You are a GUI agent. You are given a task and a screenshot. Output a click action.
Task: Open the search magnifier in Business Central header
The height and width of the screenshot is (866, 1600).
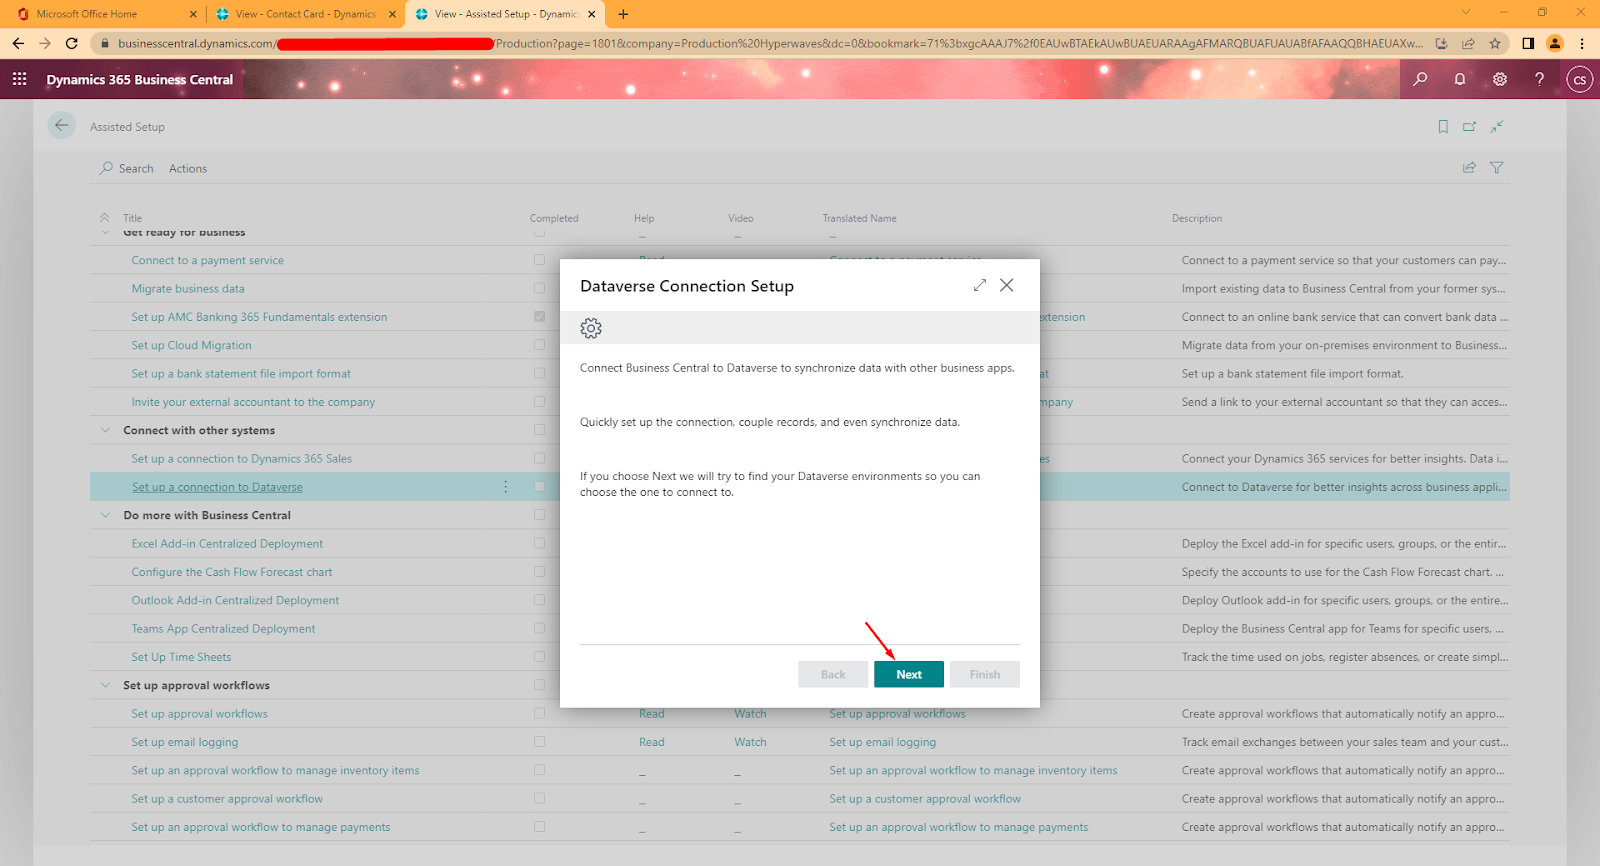tap(1420, 79)
